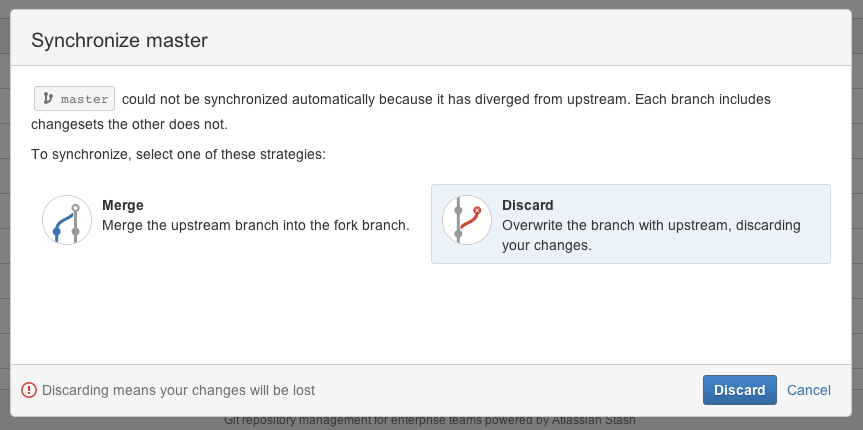Click 'Overwrite the branch with upstream' description
The height and width of the screenshot is (430, 863).
coord(651,235)
